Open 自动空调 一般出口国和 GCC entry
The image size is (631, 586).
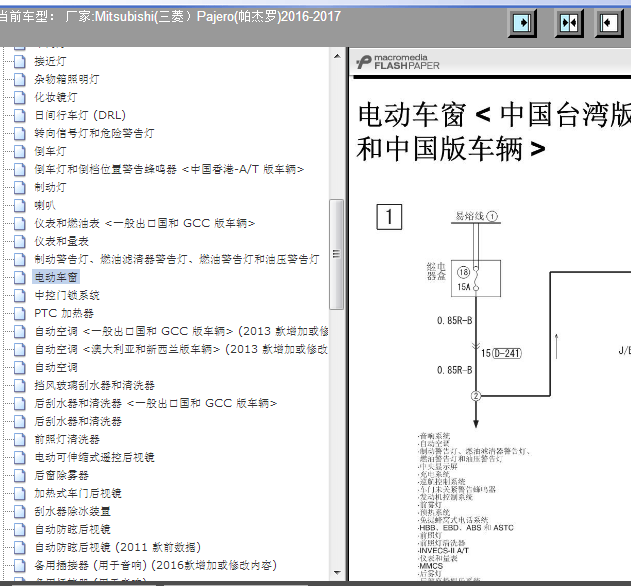pyautogui.click(x=181, y=331)
